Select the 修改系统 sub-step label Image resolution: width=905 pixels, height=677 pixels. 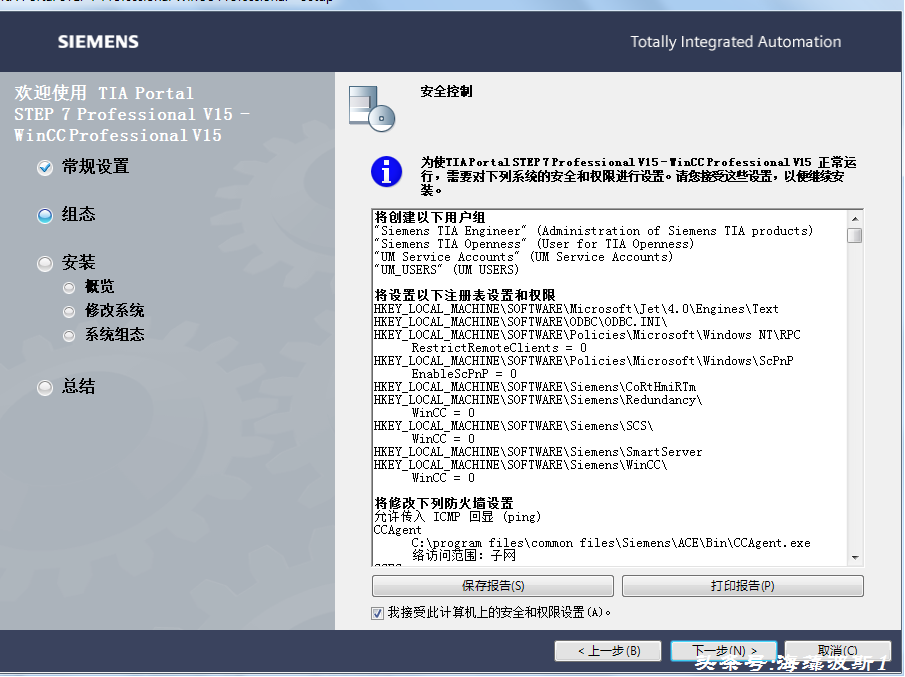[x=115, y=311]
